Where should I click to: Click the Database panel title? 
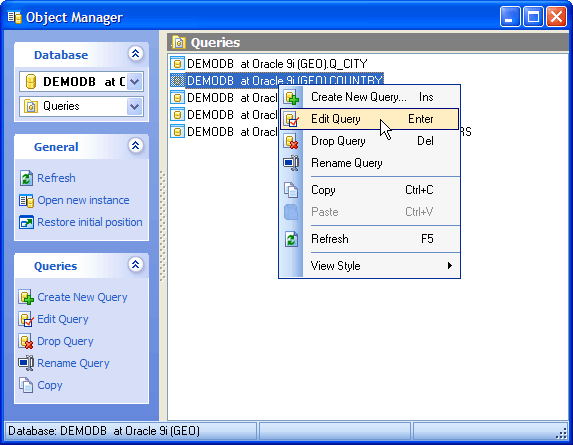(x=61, y=55)
